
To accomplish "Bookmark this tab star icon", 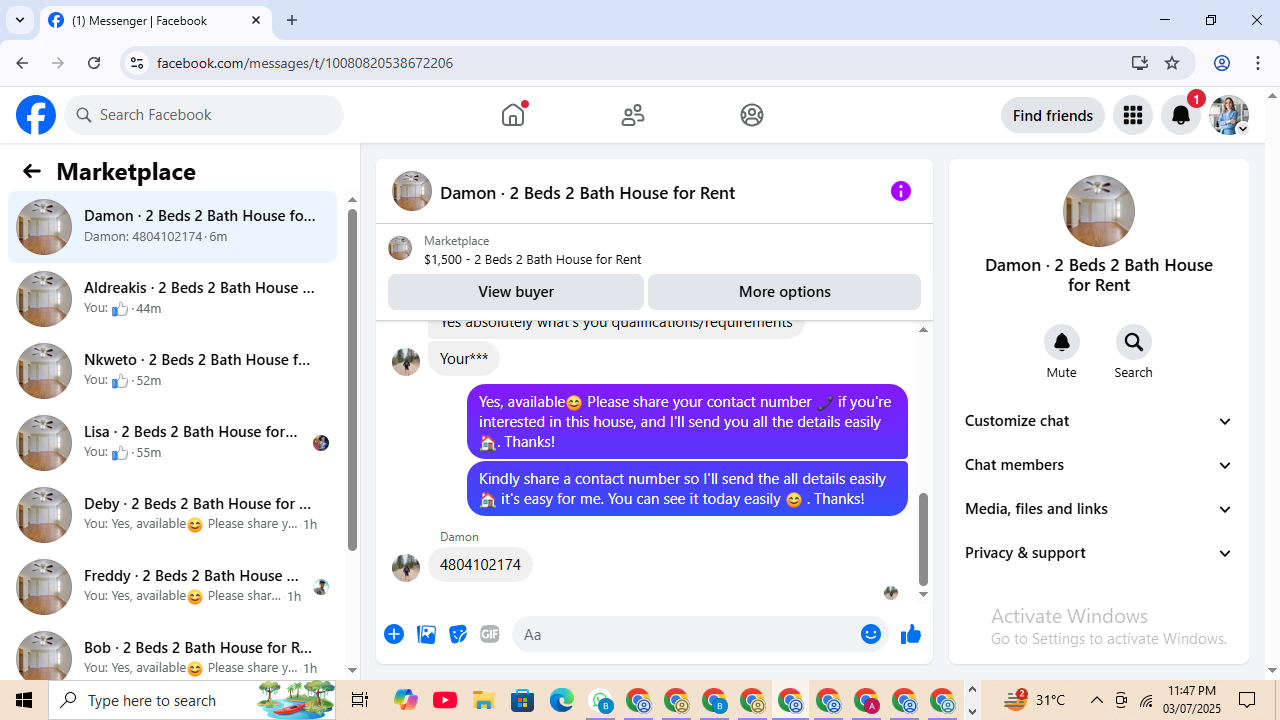I will [x=1172, y=63].
